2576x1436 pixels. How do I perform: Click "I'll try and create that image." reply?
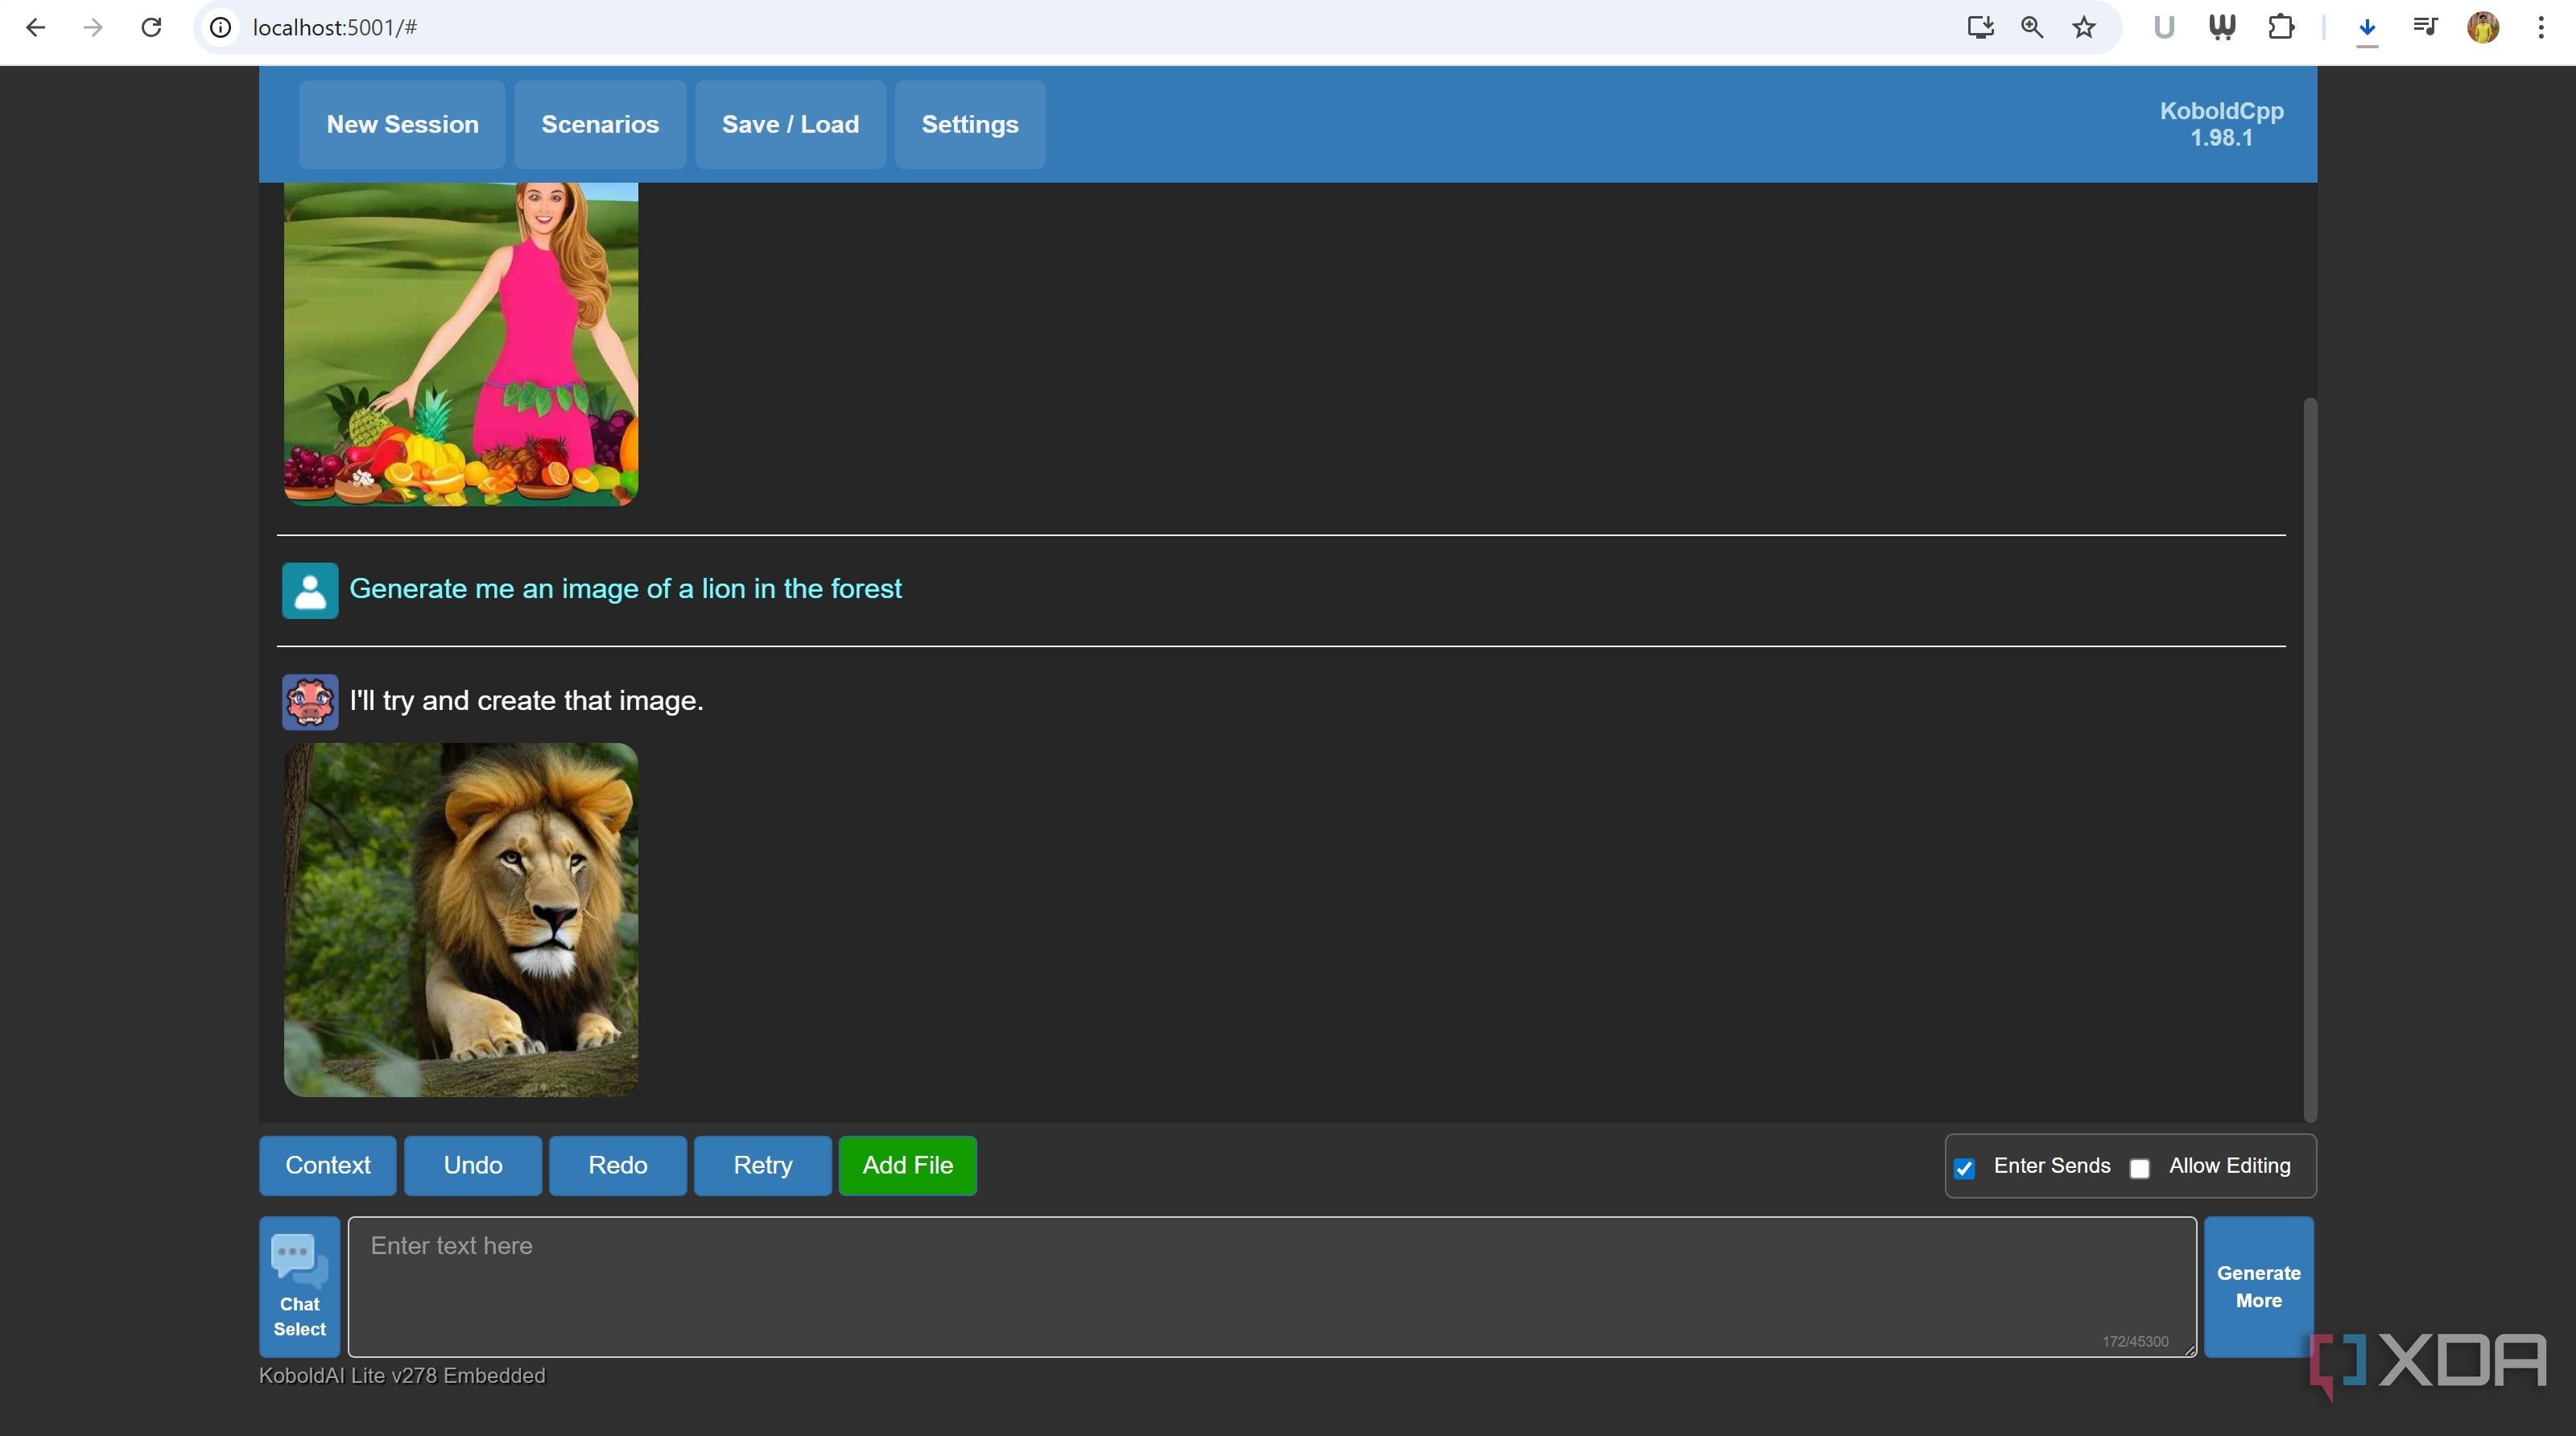coord(526,701)
